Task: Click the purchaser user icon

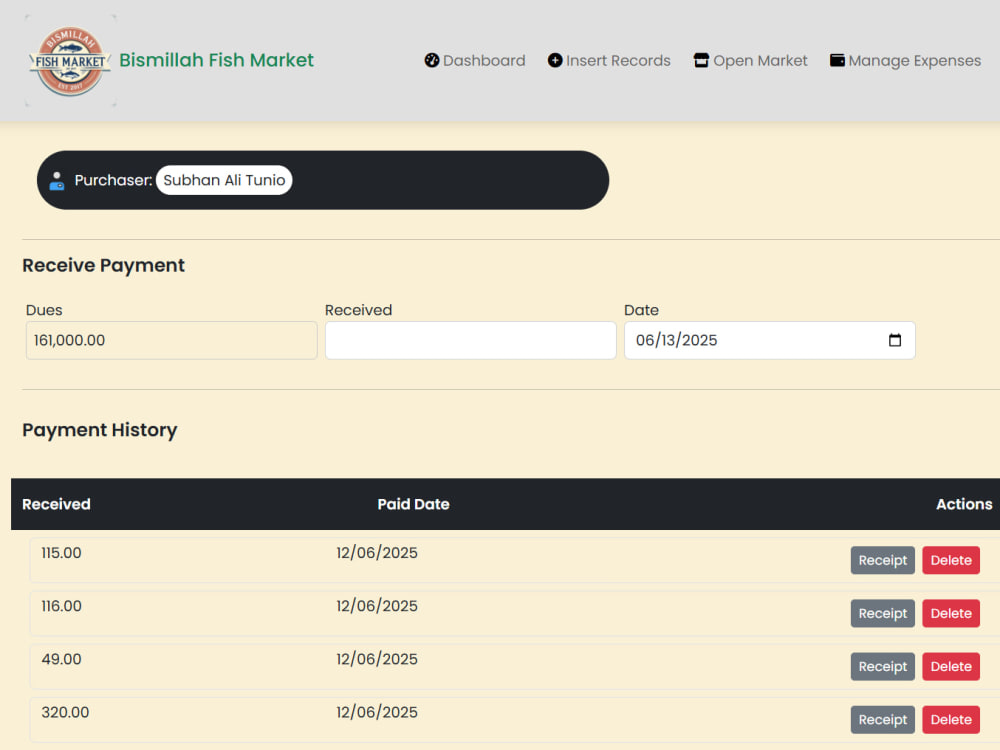Action: 57,180
